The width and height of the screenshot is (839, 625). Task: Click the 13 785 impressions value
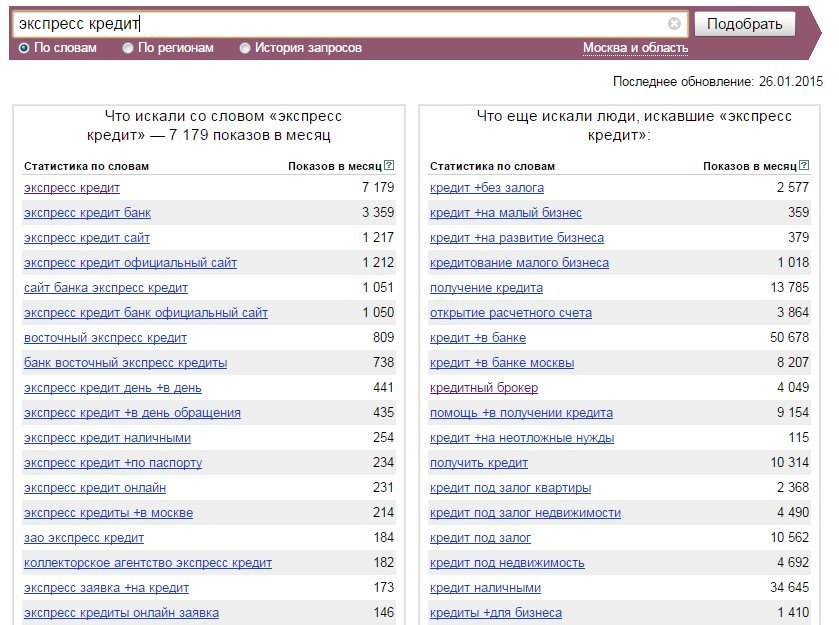(x=789, y=287)
